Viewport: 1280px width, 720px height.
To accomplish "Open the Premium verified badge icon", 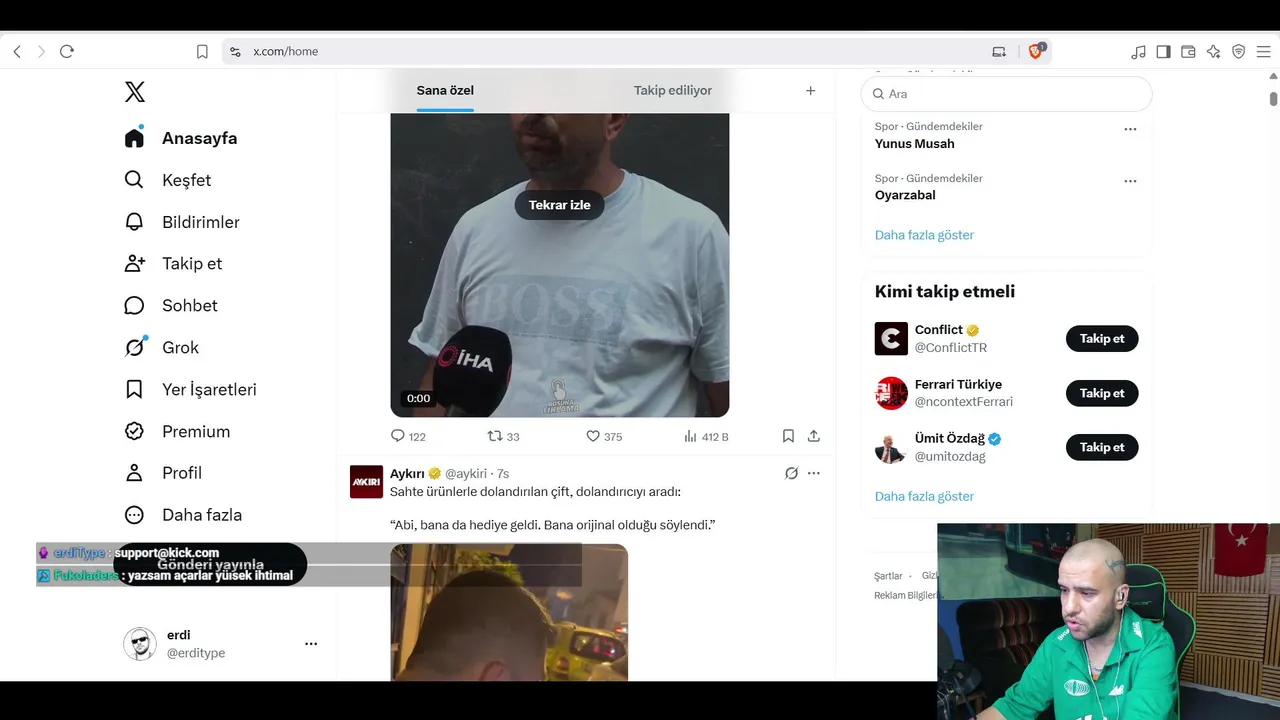I will tap(134, 431).
